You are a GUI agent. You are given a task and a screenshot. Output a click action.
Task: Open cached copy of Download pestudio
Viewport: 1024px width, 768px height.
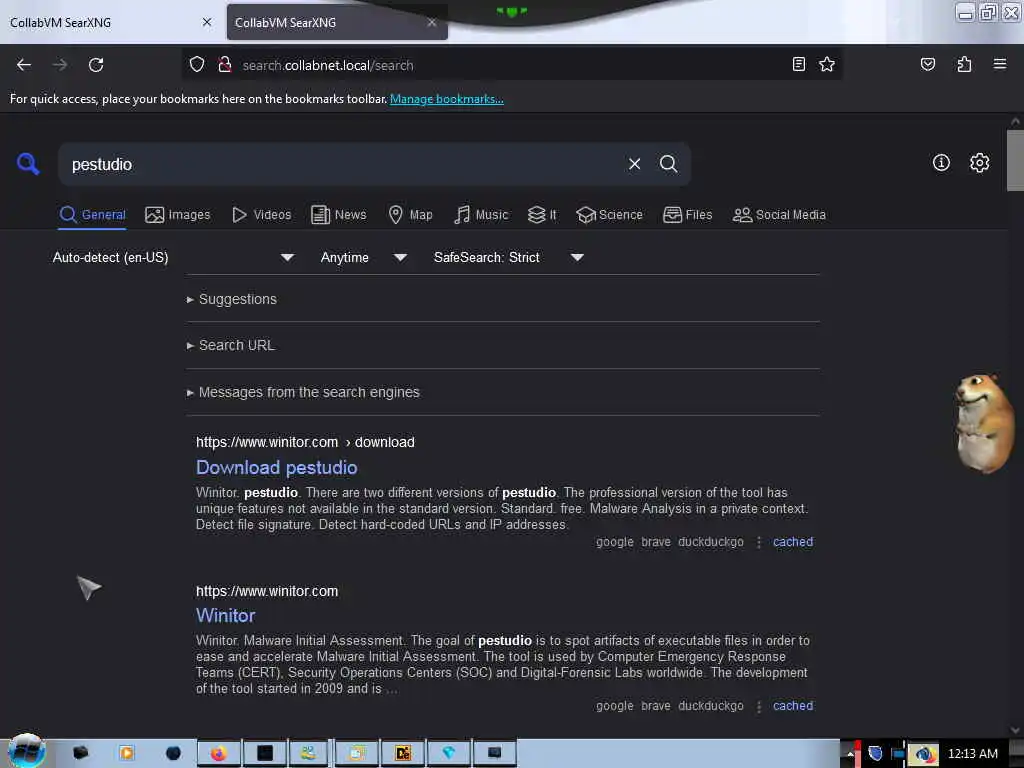click(793, 542)
